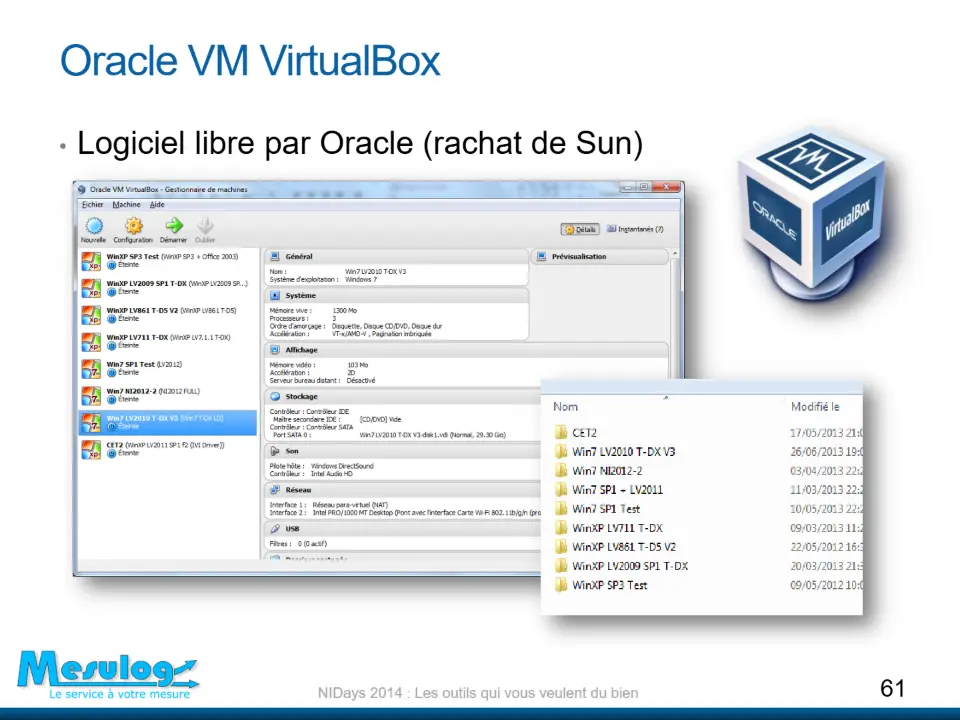Click the USB section icon

(x=275, y=529)
